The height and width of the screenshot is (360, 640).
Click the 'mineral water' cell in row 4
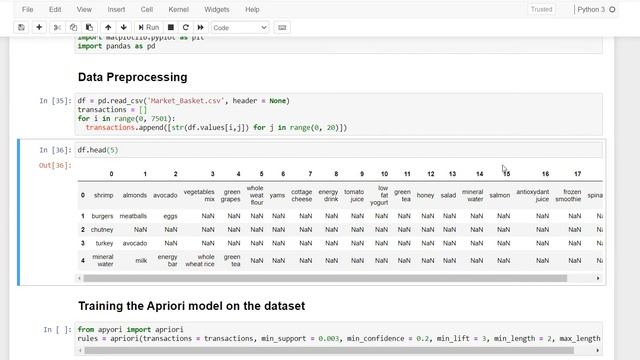(102, 260)
